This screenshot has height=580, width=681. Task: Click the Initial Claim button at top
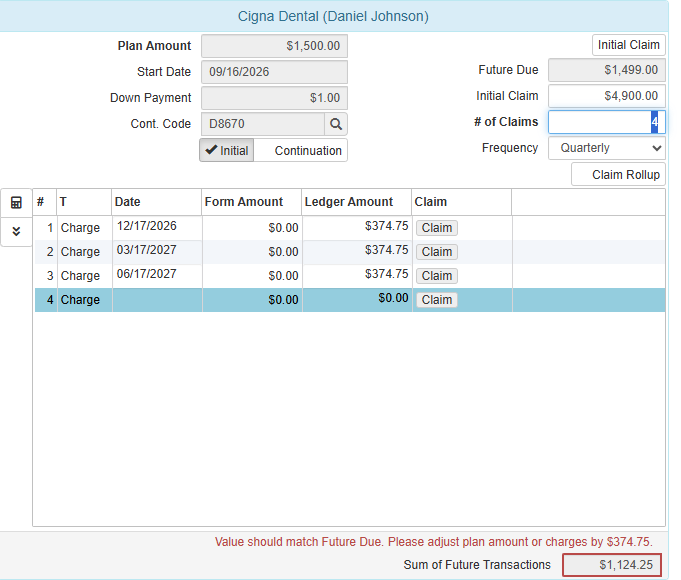(x=628, y=45)
